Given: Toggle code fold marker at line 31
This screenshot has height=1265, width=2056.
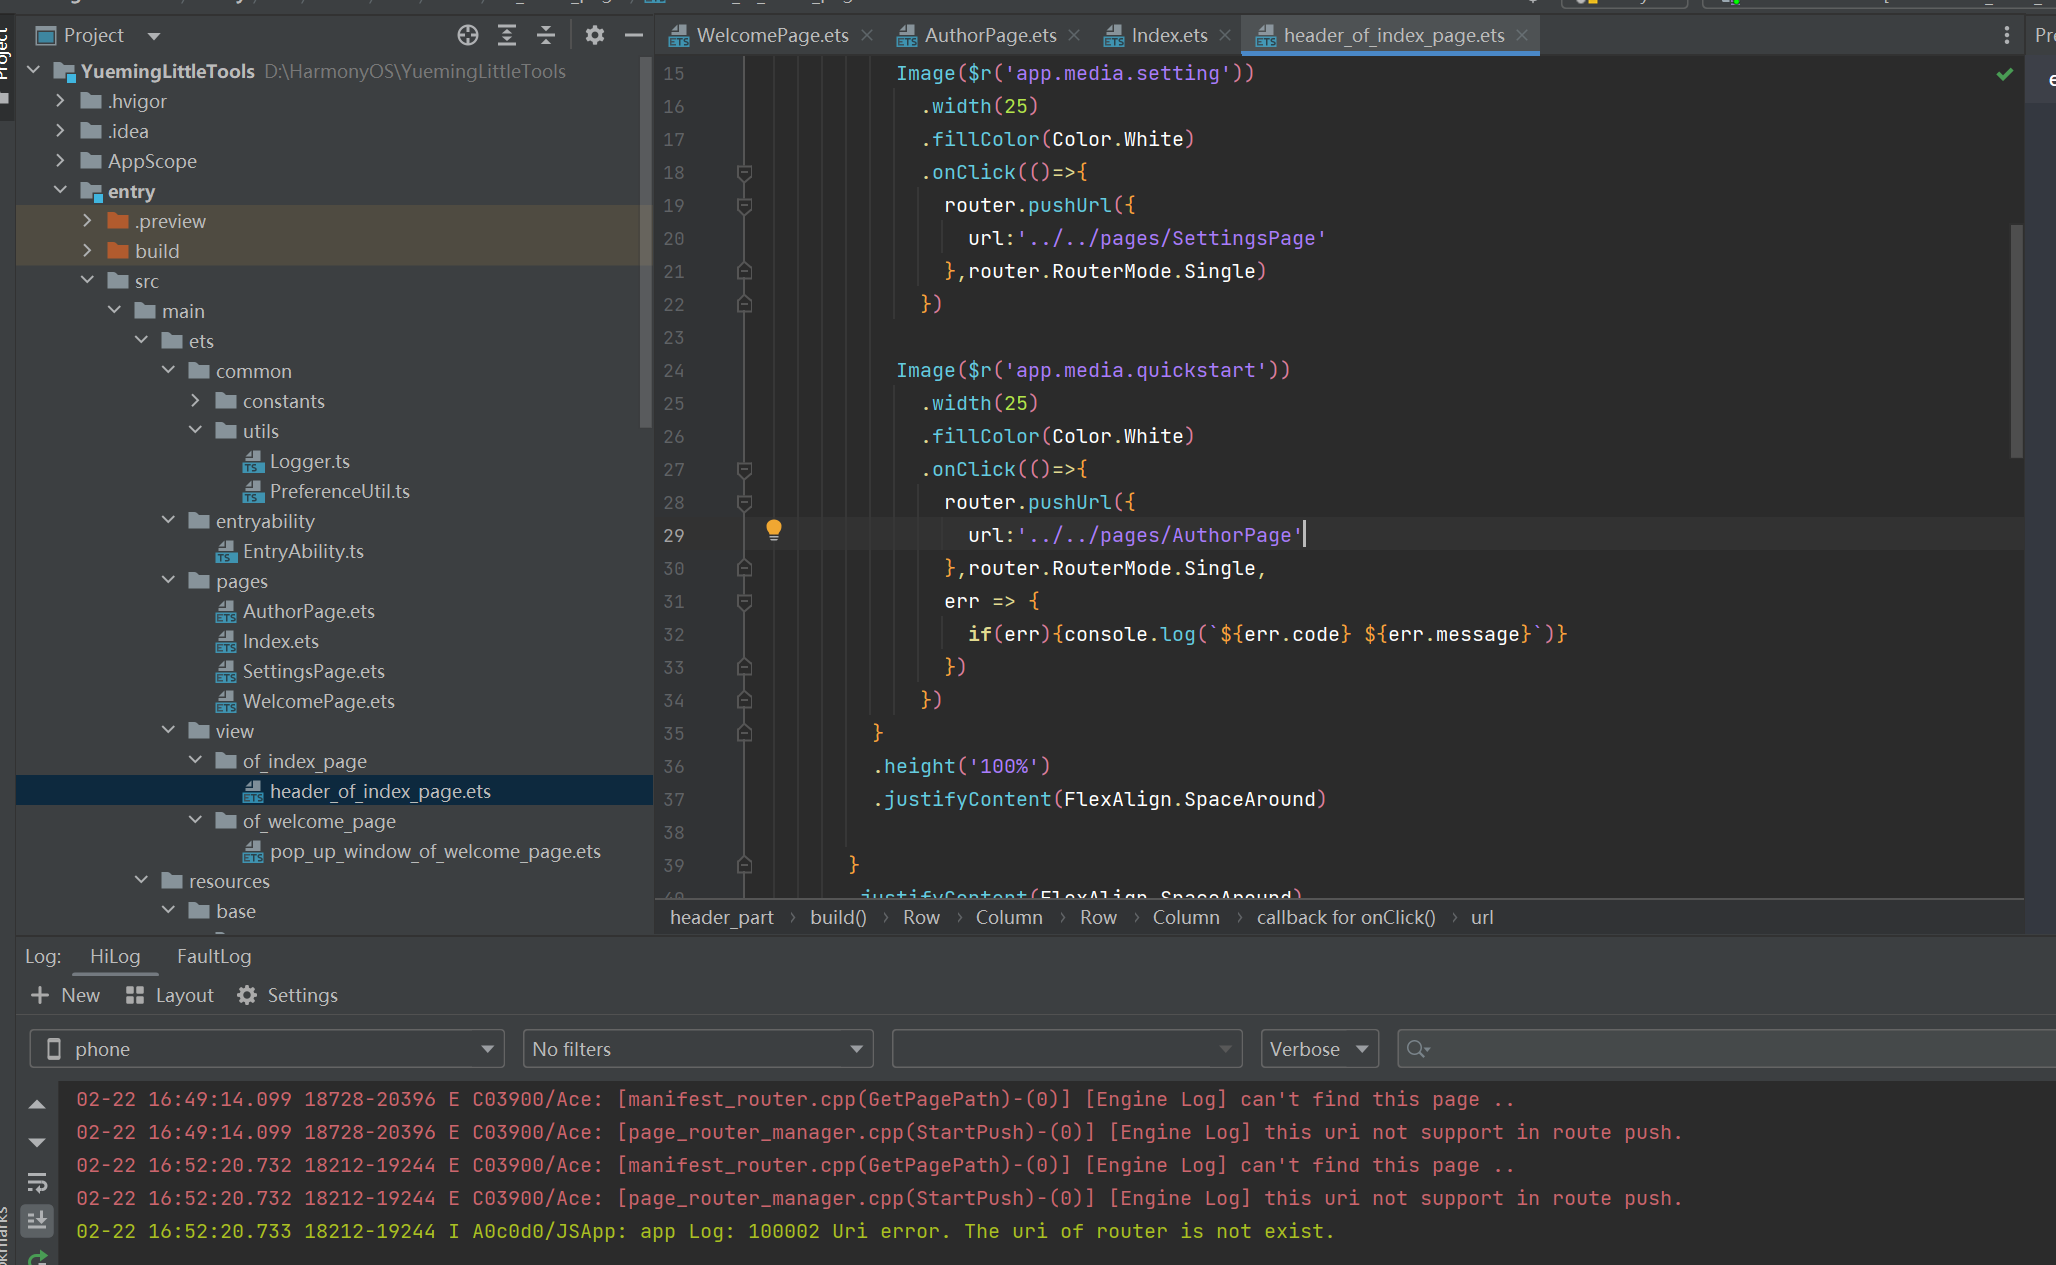Looking at the screenshot, I should [744, 602].
